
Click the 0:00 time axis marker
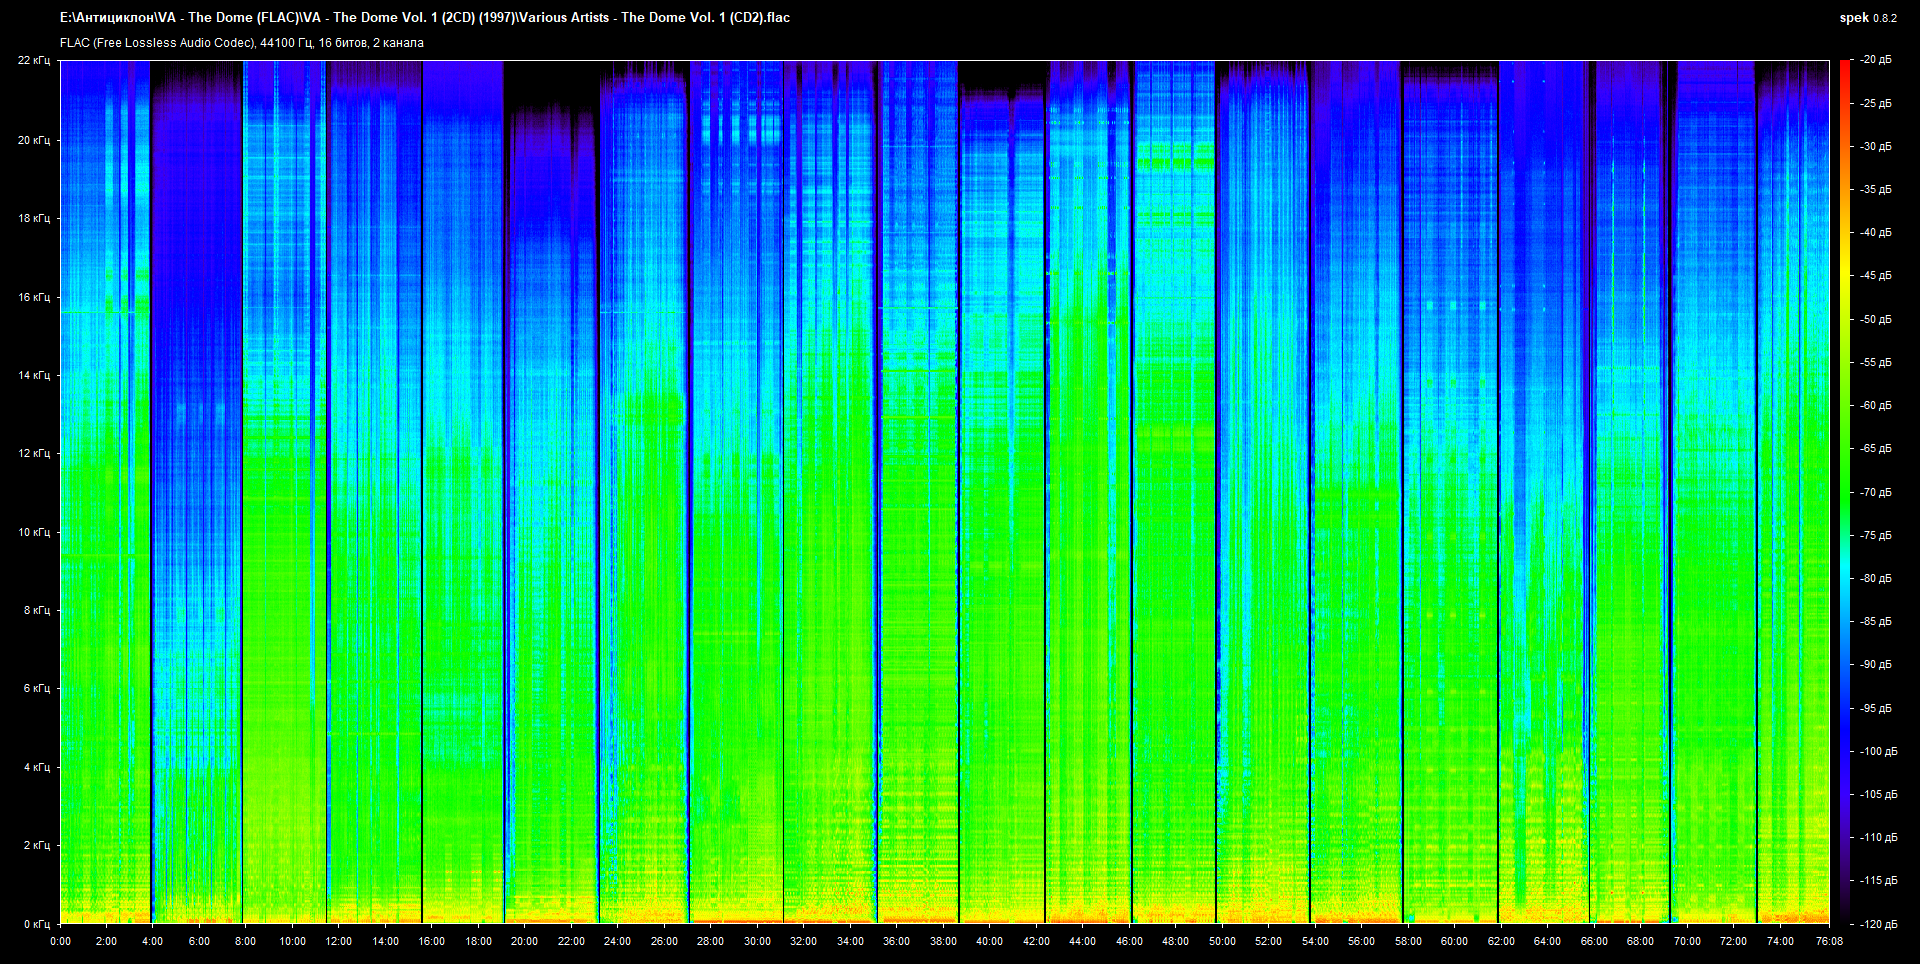point(60,941)
